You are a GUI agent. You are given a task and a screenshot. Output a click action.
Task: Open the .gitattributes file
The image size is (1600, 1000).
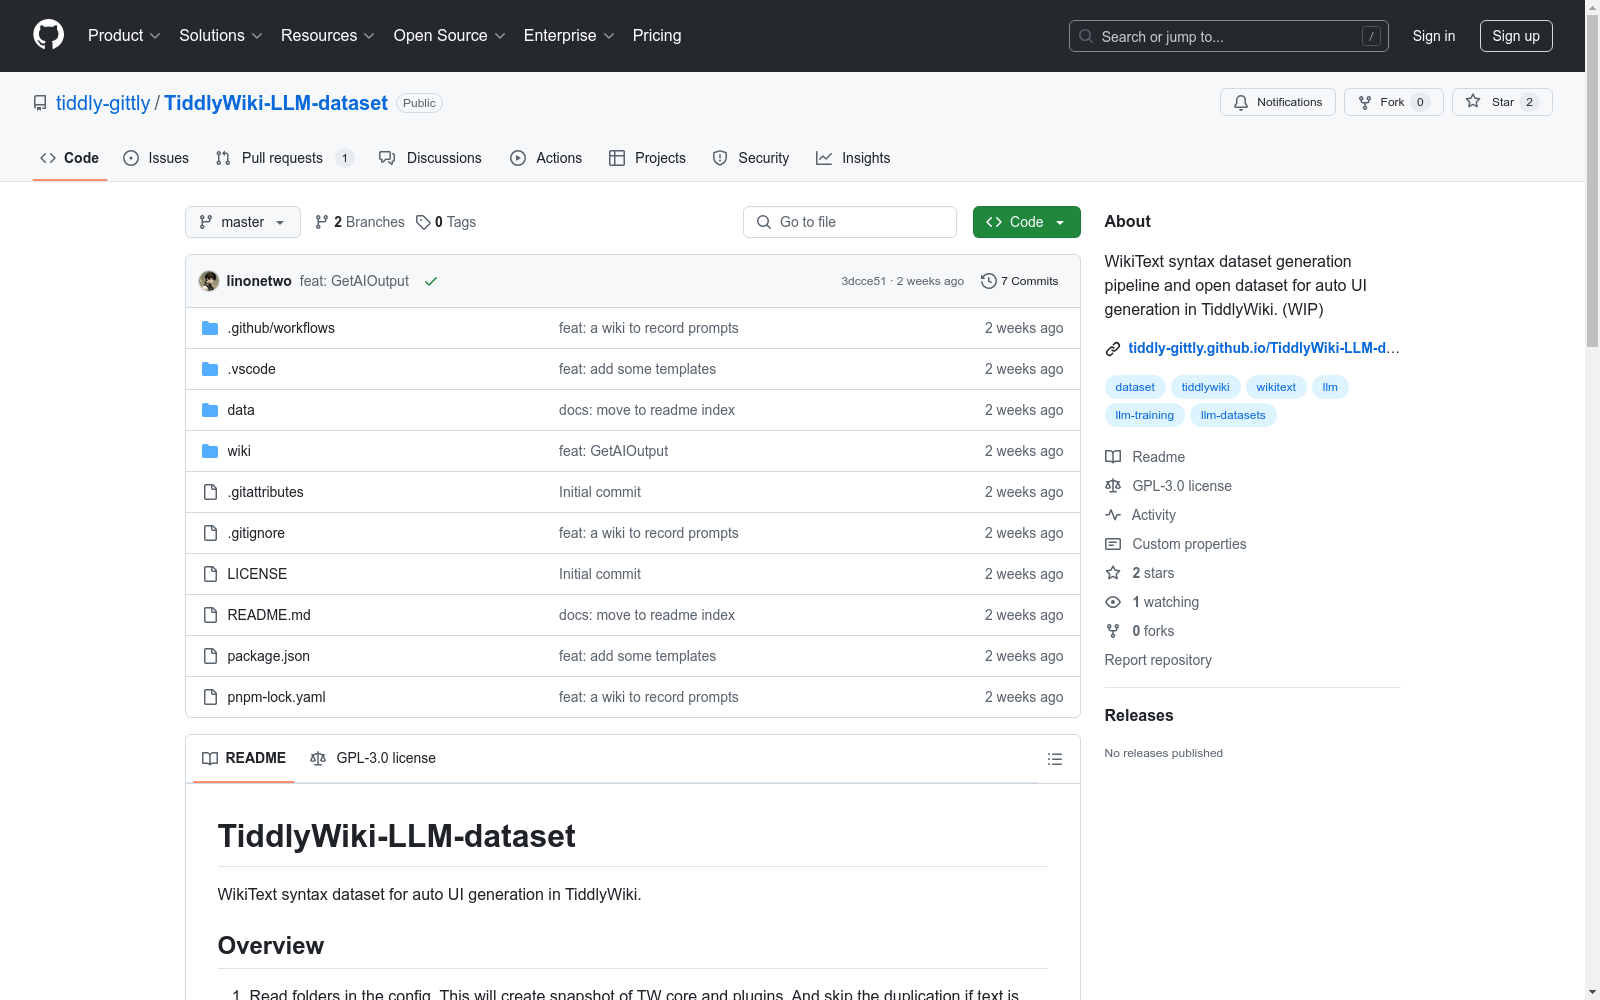[265, 492]
